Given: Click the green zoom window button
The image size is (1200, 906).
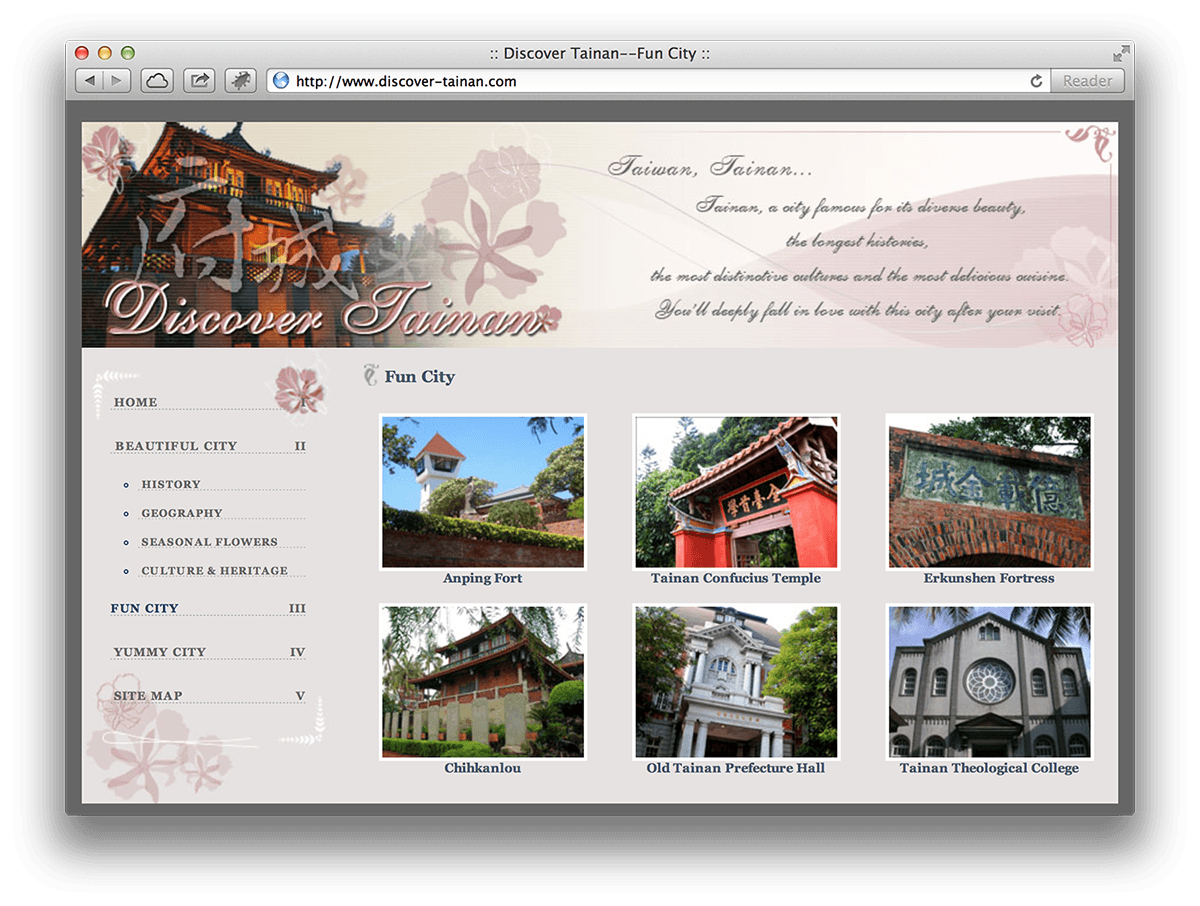Looking at the screenshot, I should coord(127,53).
